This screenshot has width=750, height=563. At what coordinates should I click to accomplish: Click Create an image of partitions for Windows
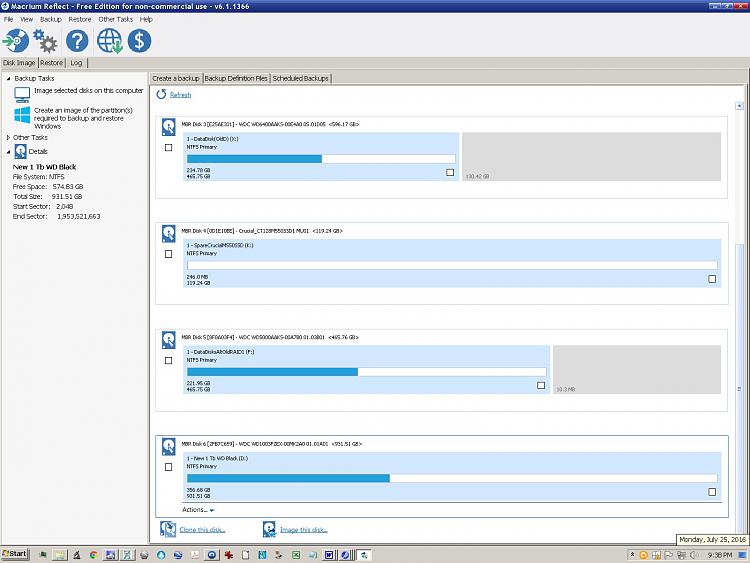tap(83, 118)
